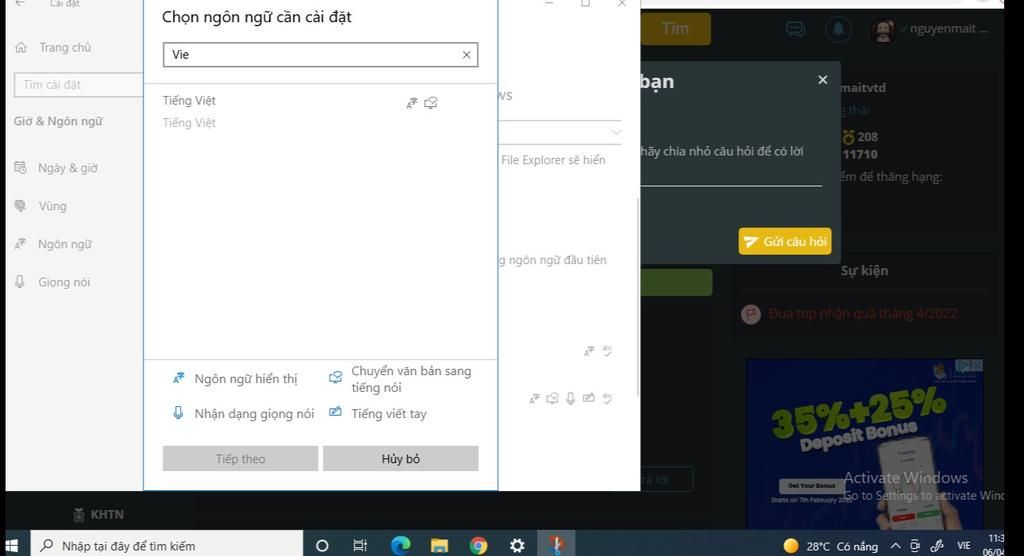The width and height of the screenshot is (1024, 556).
Task: Open Ngày & giờ settings page
Action: coord(56,168)
